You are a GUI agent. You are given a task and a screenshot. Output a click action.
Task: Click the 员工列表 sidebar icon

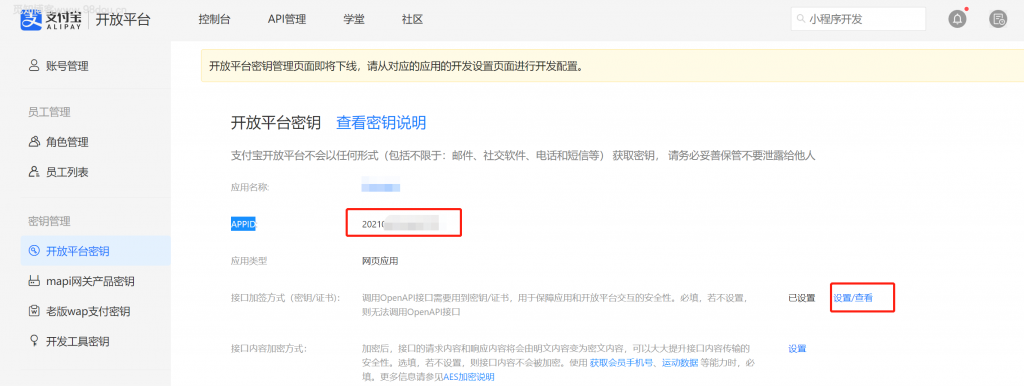[x=35, y=172]
